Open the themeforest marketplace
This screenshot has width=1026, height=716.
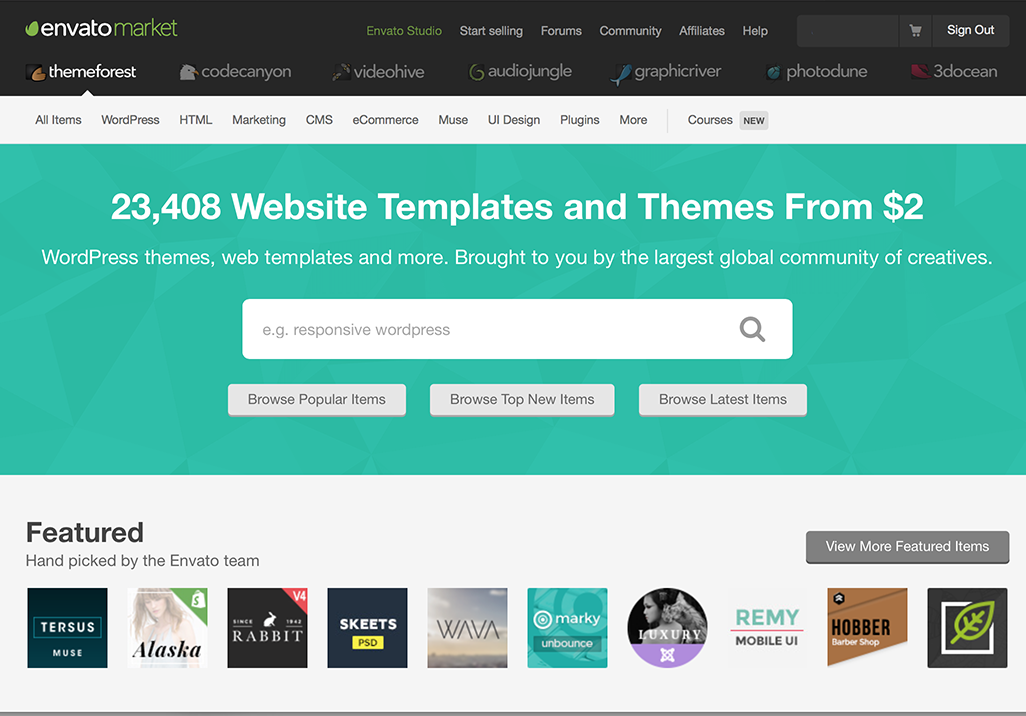[x=81, y=71]
